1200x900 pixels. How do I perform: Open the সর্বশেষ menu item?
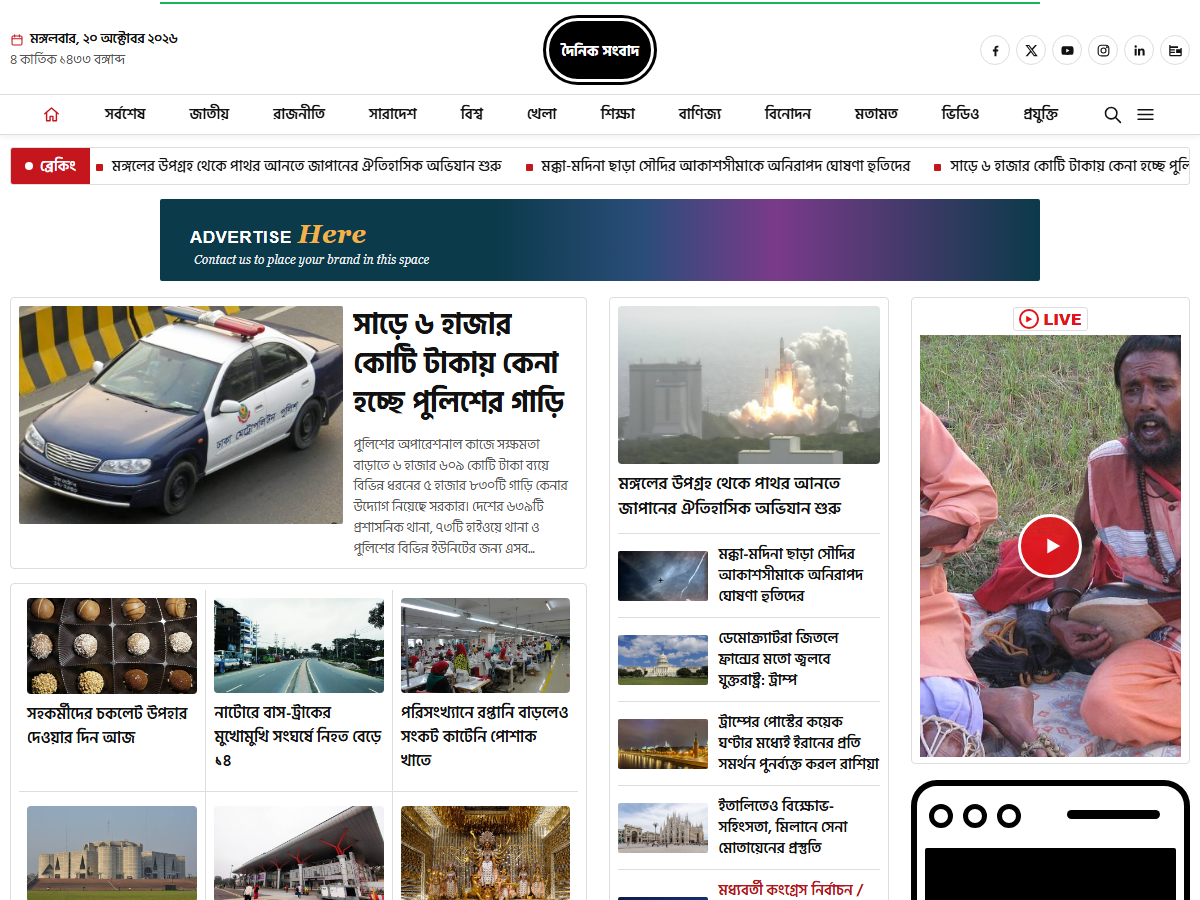point(125,114)
